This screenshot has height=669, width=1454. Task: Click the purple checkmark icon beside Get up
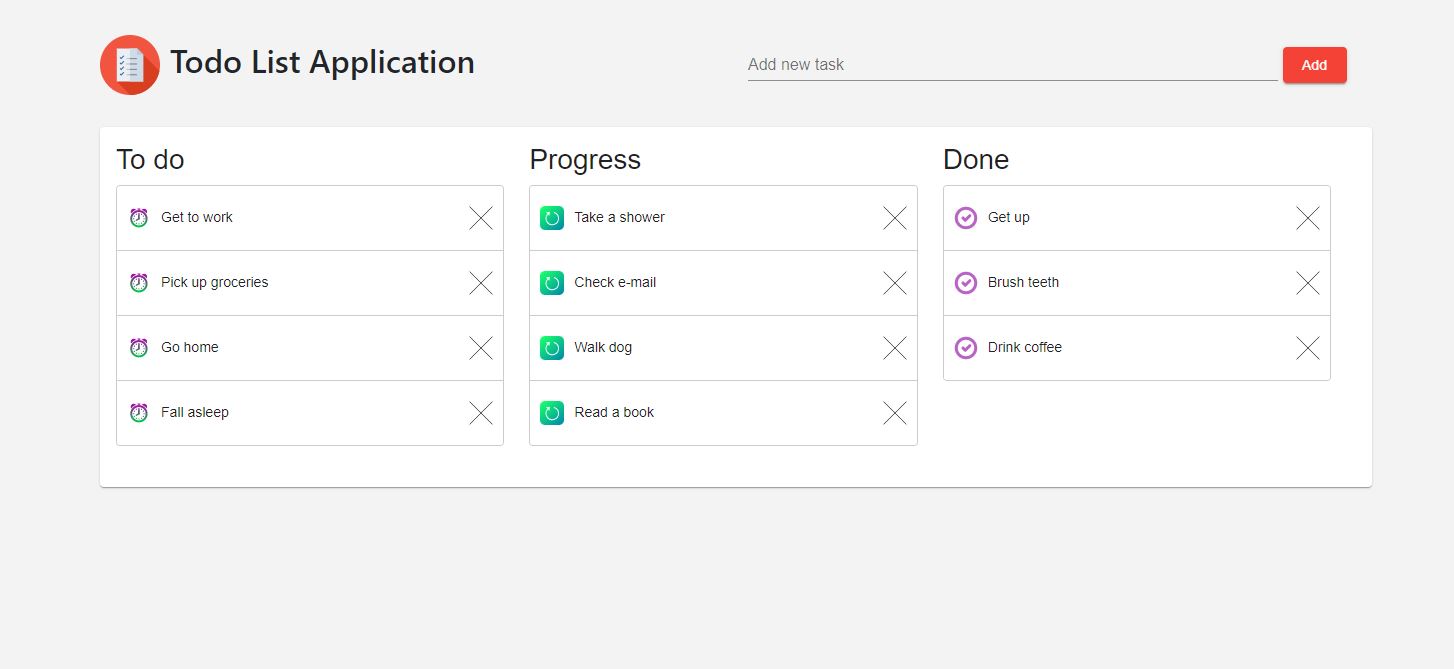[x=966, y=218]
